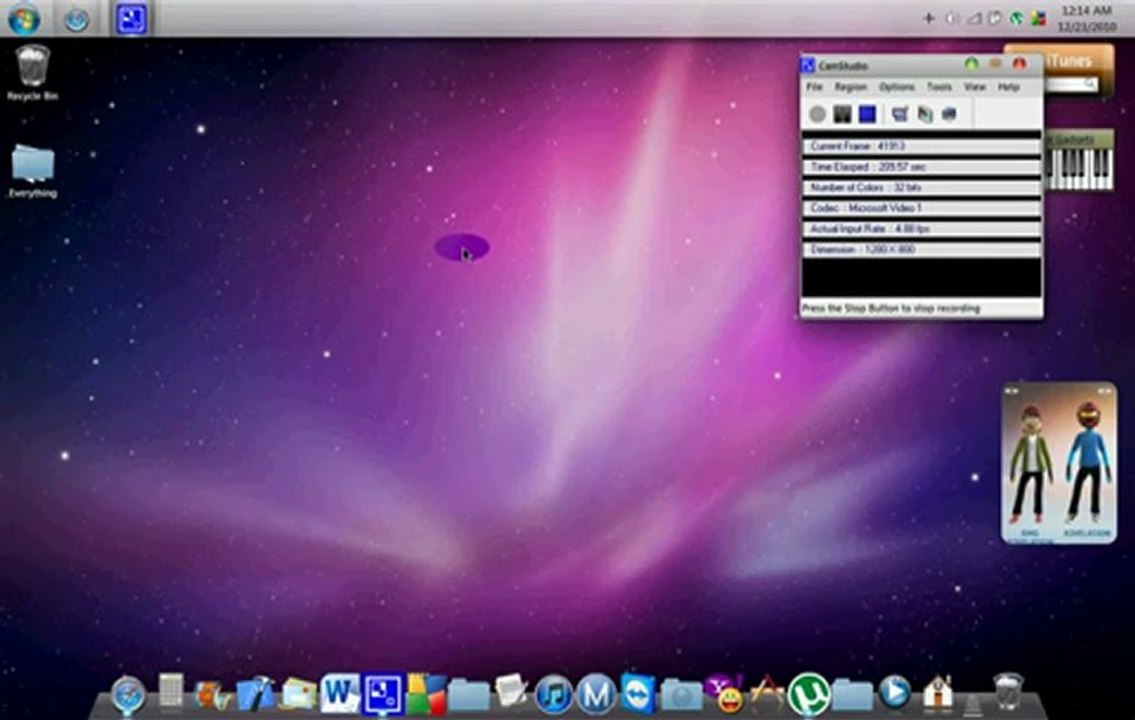Open the blue play button dock icon

tap(895, 692)
